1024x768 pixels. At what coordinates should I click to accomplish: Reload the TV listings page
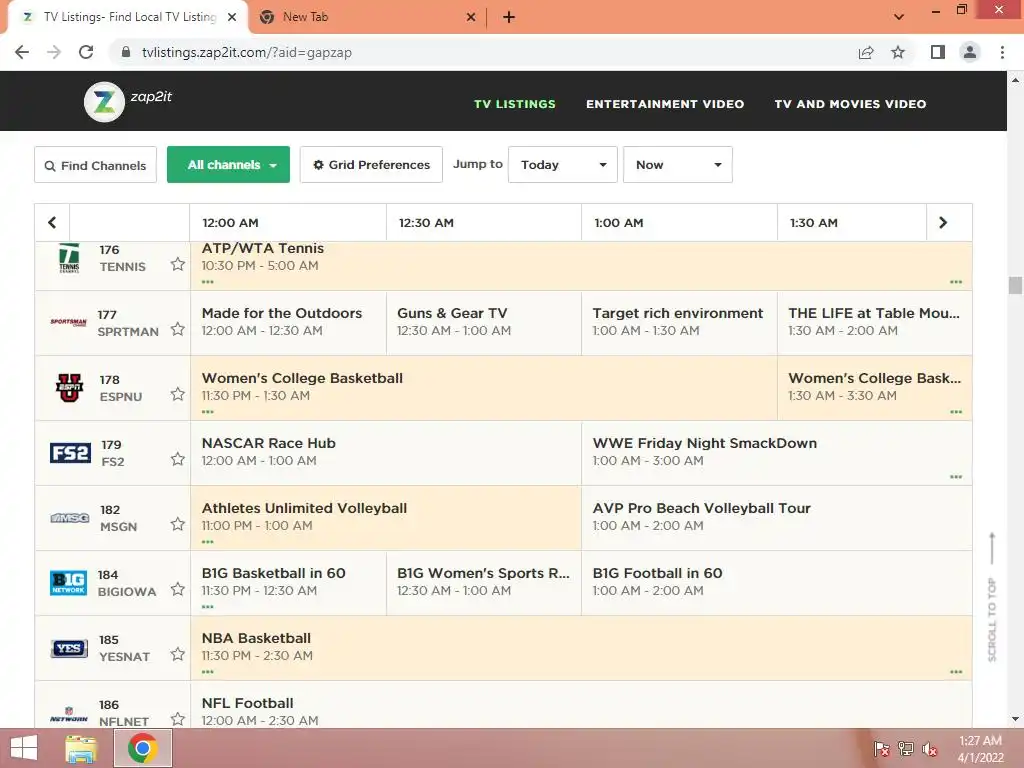(x=86, y=52)
